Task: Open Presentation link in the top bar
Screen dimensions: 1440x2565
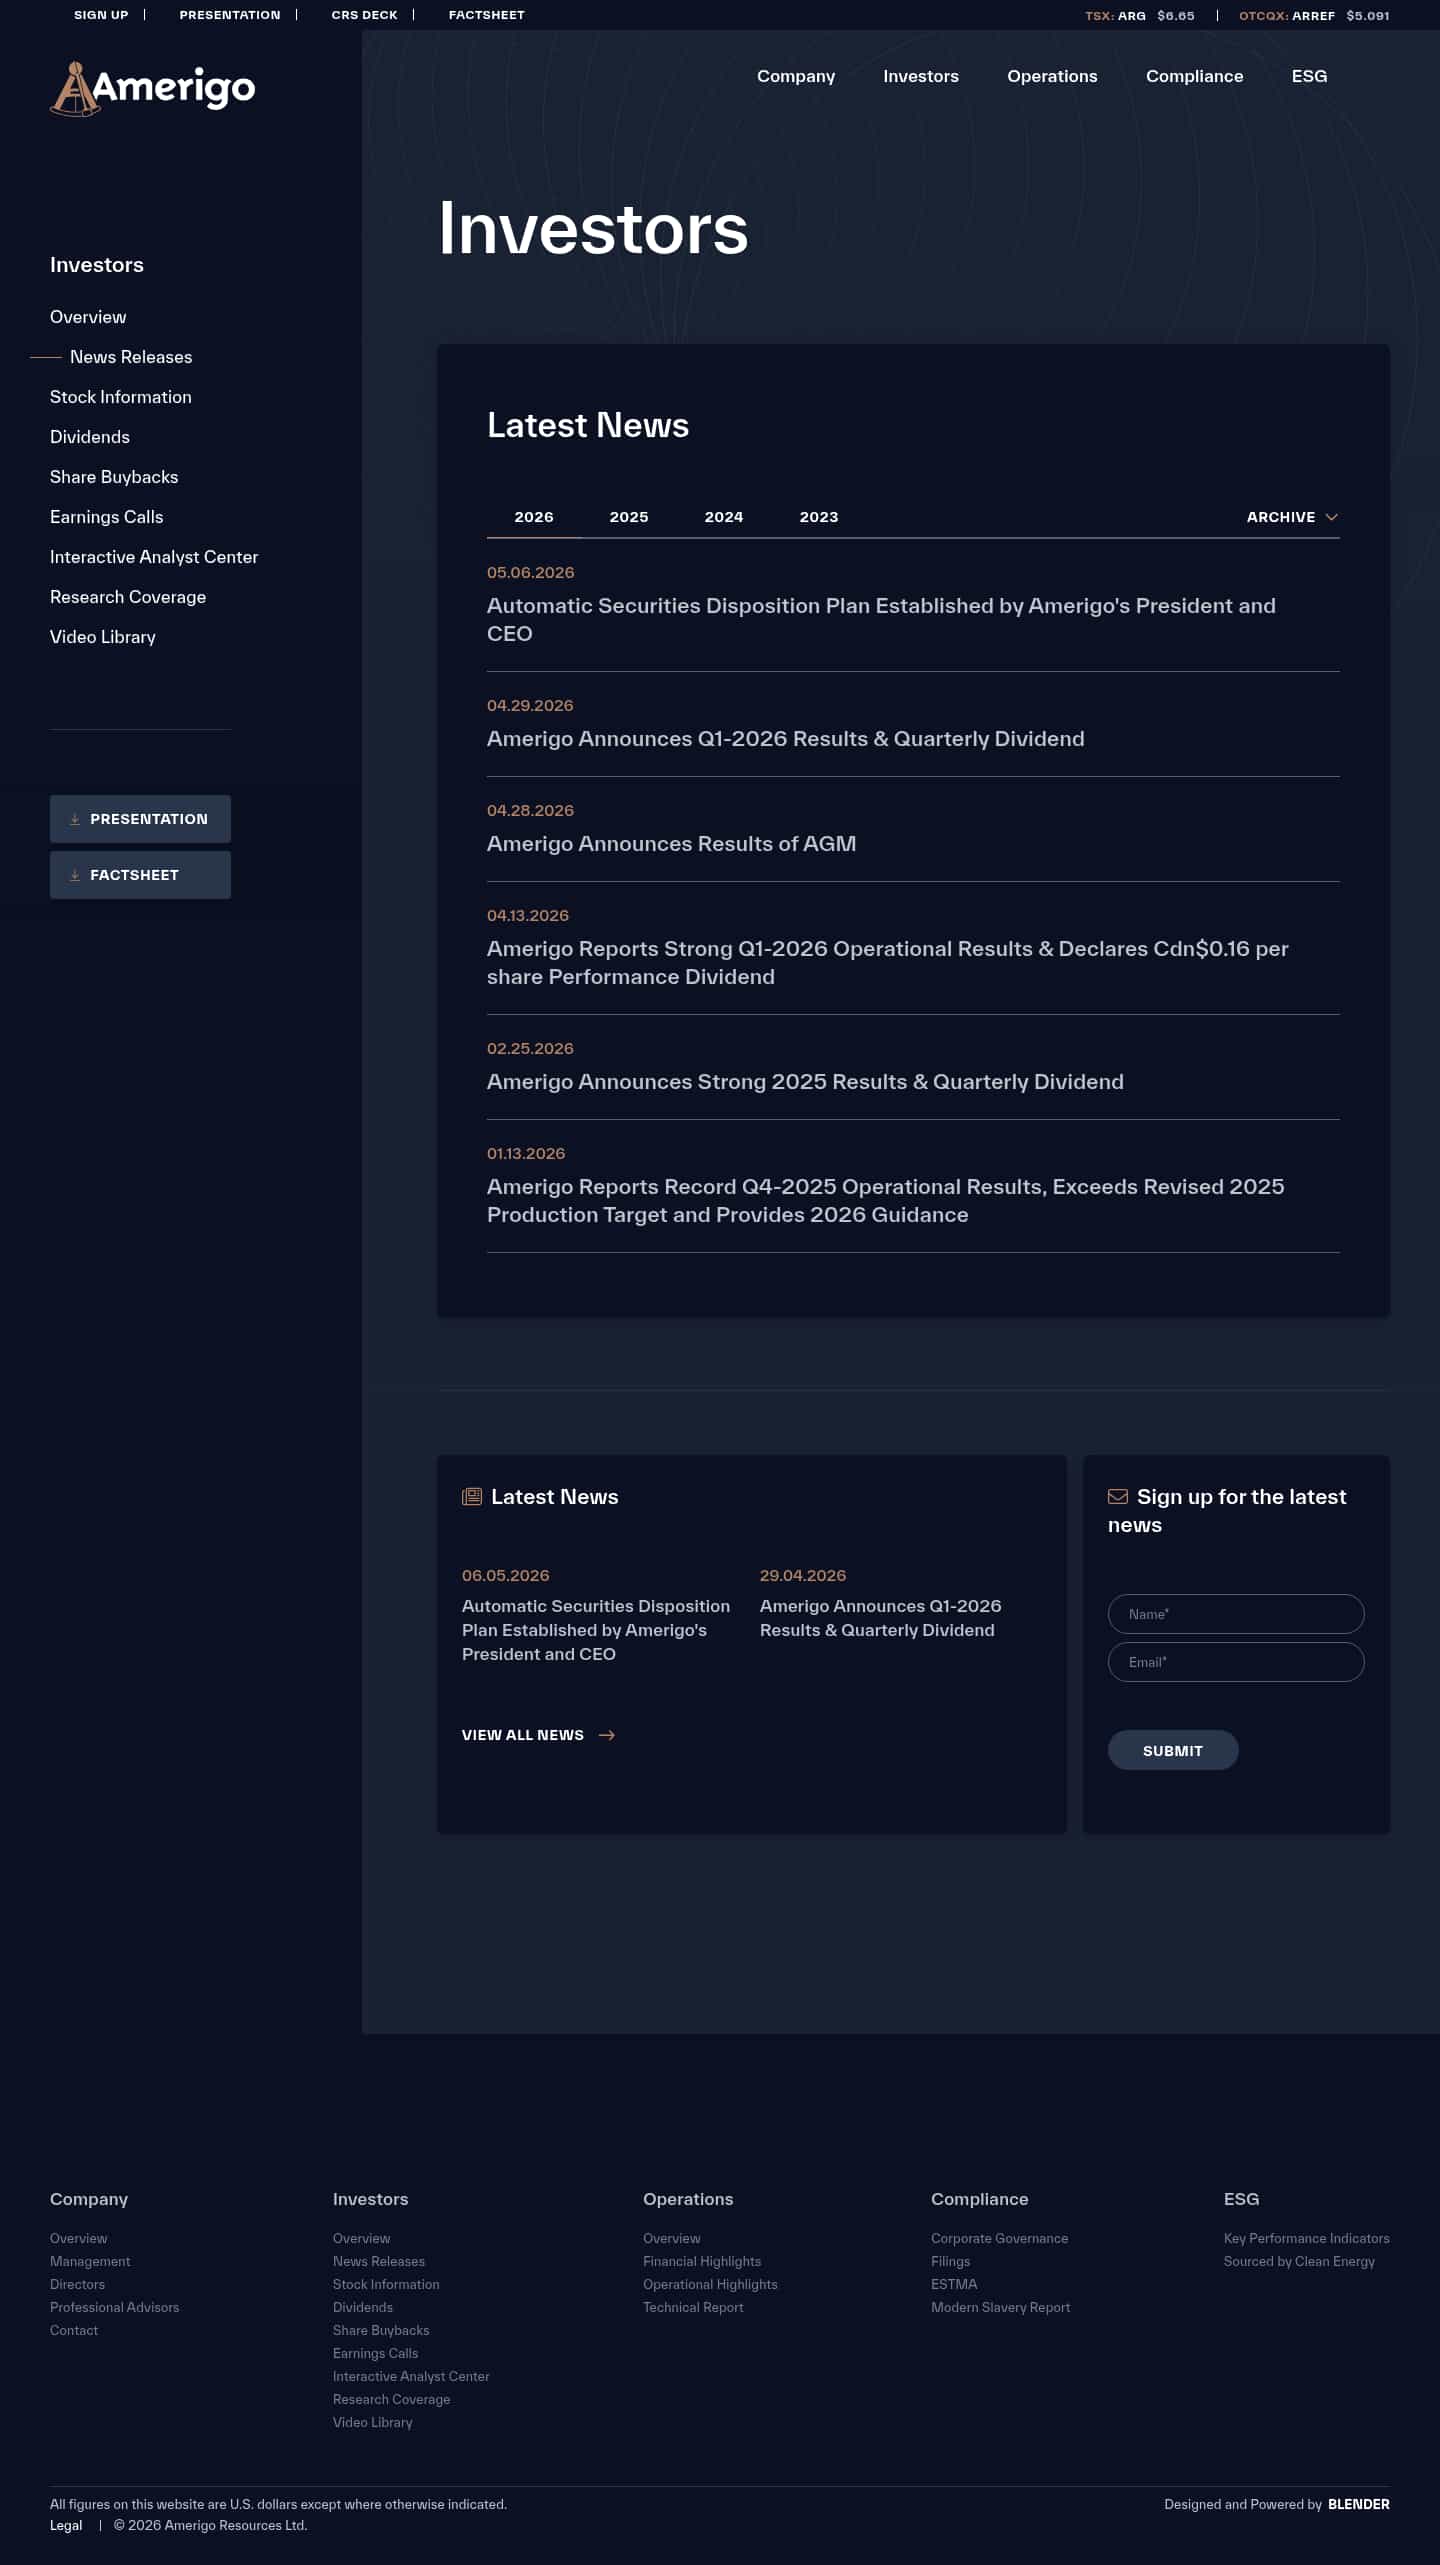Action: tap(230, 15)
